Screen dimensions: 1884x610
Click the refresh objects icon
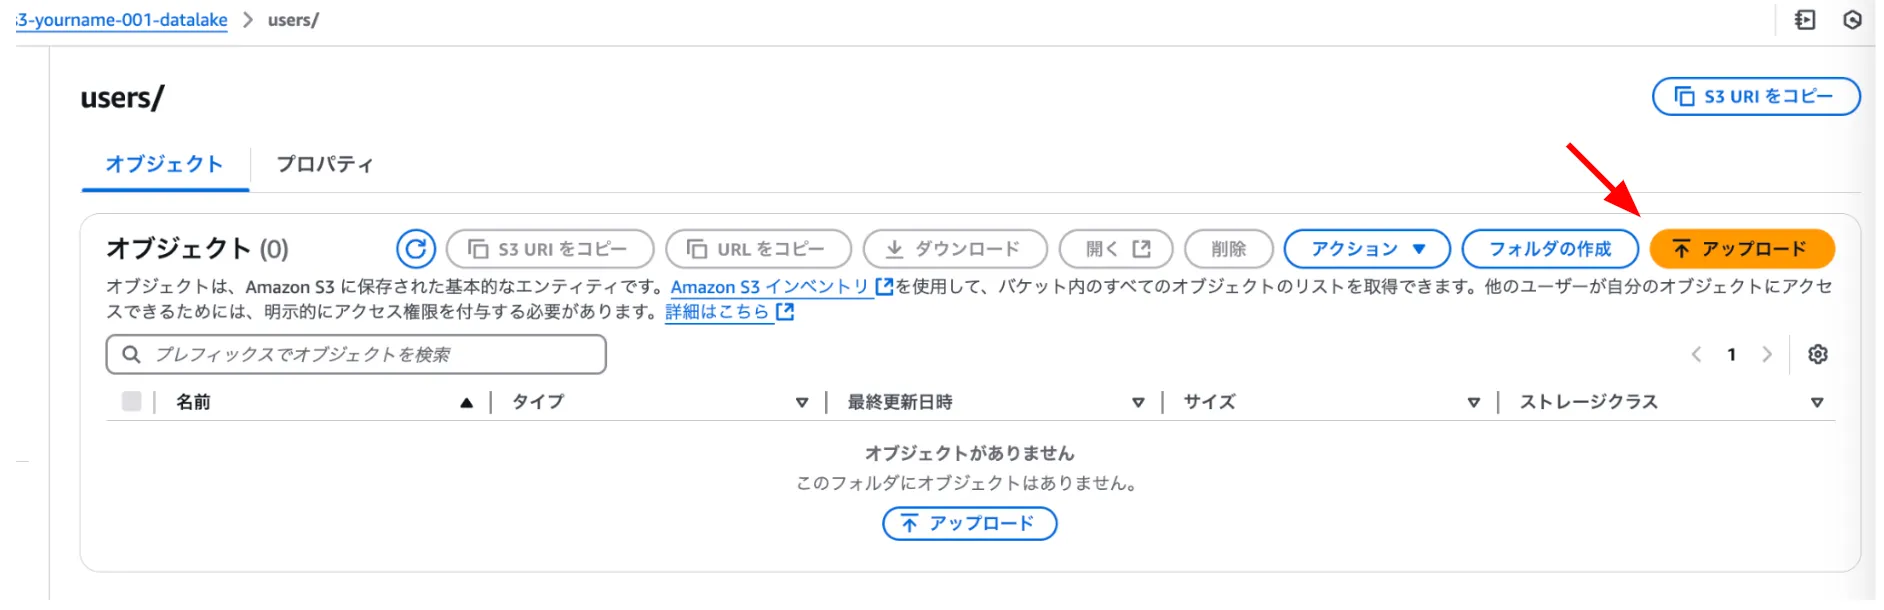tap(415, 249)
